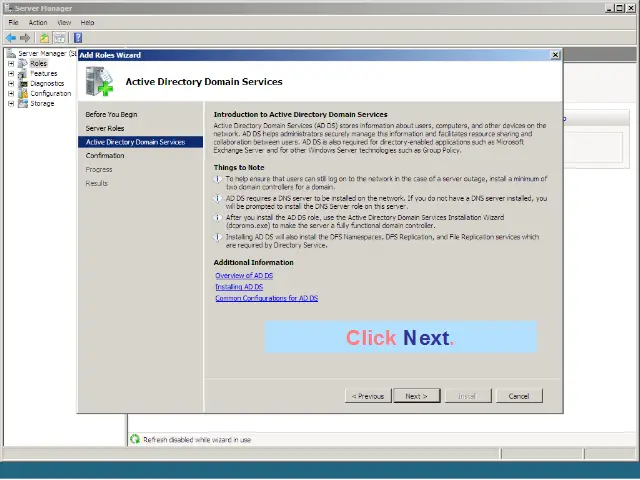
Task: Click the Features node icon in tree
Action: pos(23,74)
